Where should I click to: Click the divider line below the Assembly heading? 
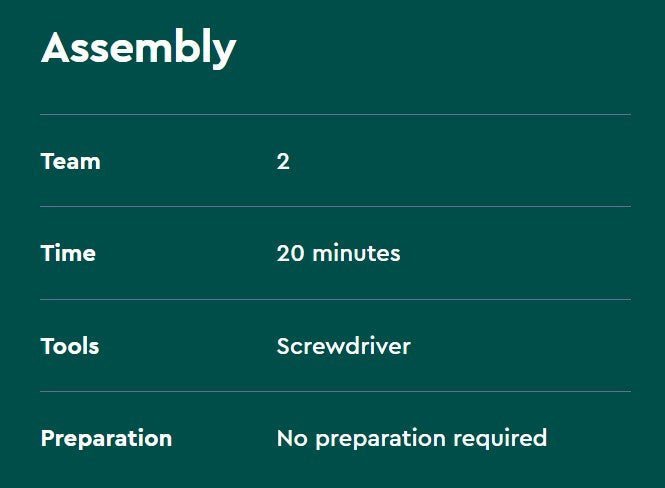coord(335,114)
